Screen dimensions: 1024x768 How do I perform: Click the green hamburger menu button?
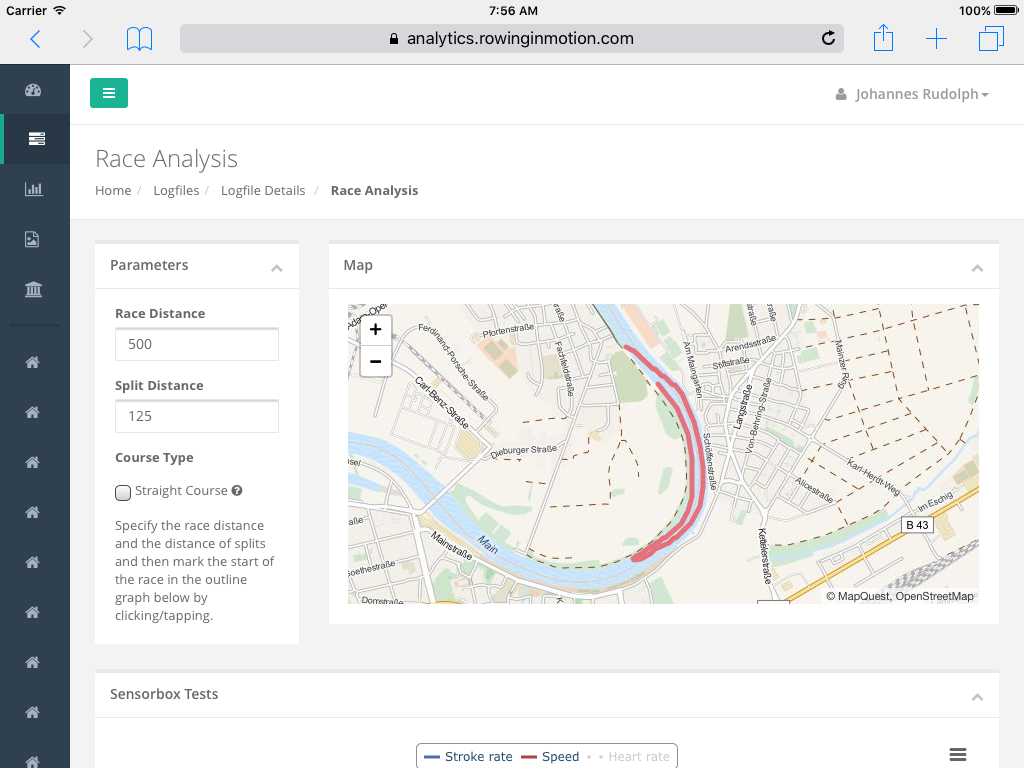pos(109,93)
